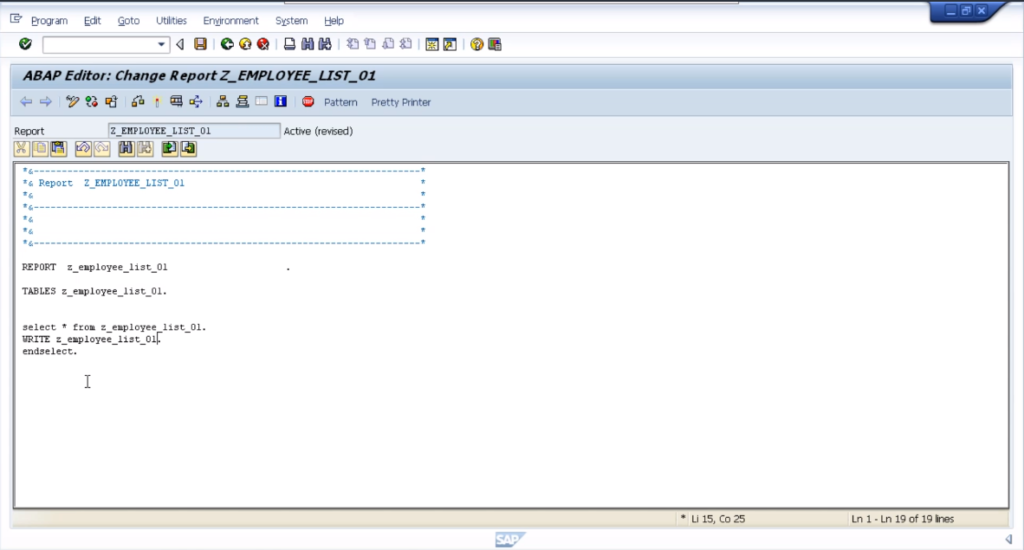Paste with the editor clipboard icon

coord(59,149)
